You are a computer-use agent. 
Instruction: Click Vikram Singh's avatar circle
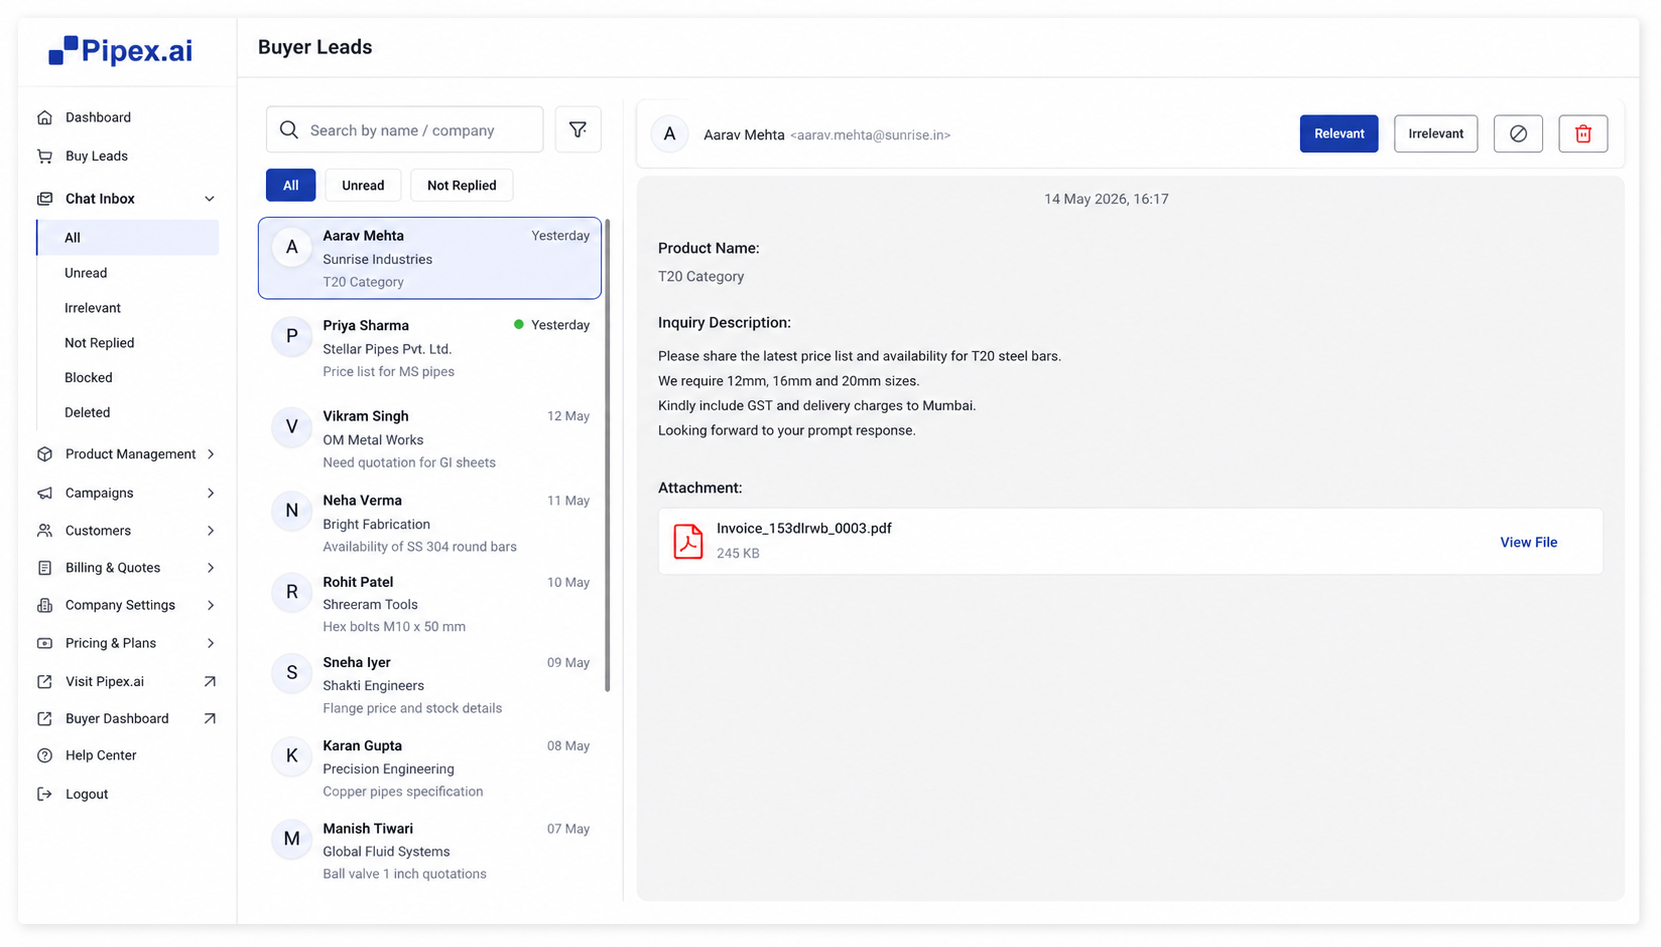click(x=292, y=428)
